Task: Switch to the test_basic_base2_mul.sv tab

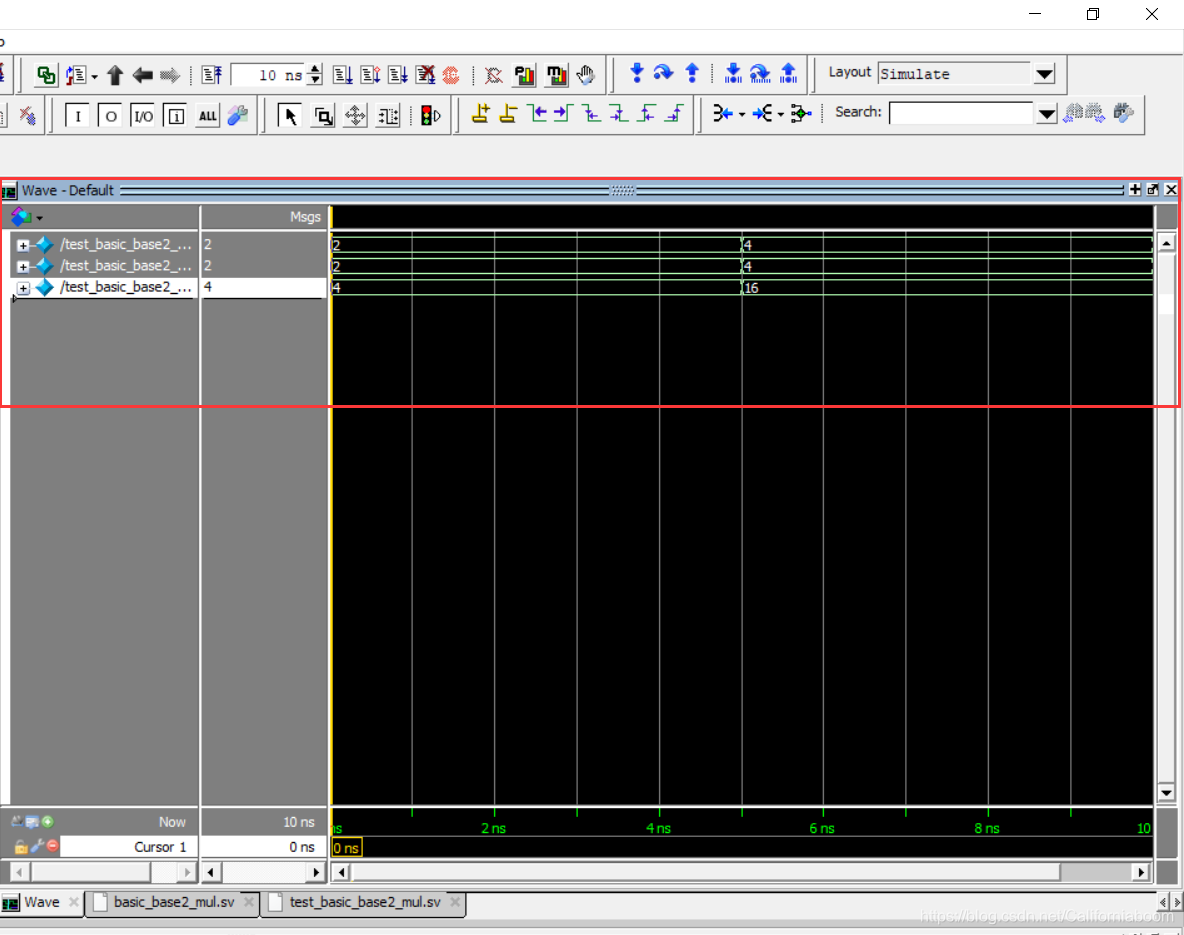Action: 365,902
